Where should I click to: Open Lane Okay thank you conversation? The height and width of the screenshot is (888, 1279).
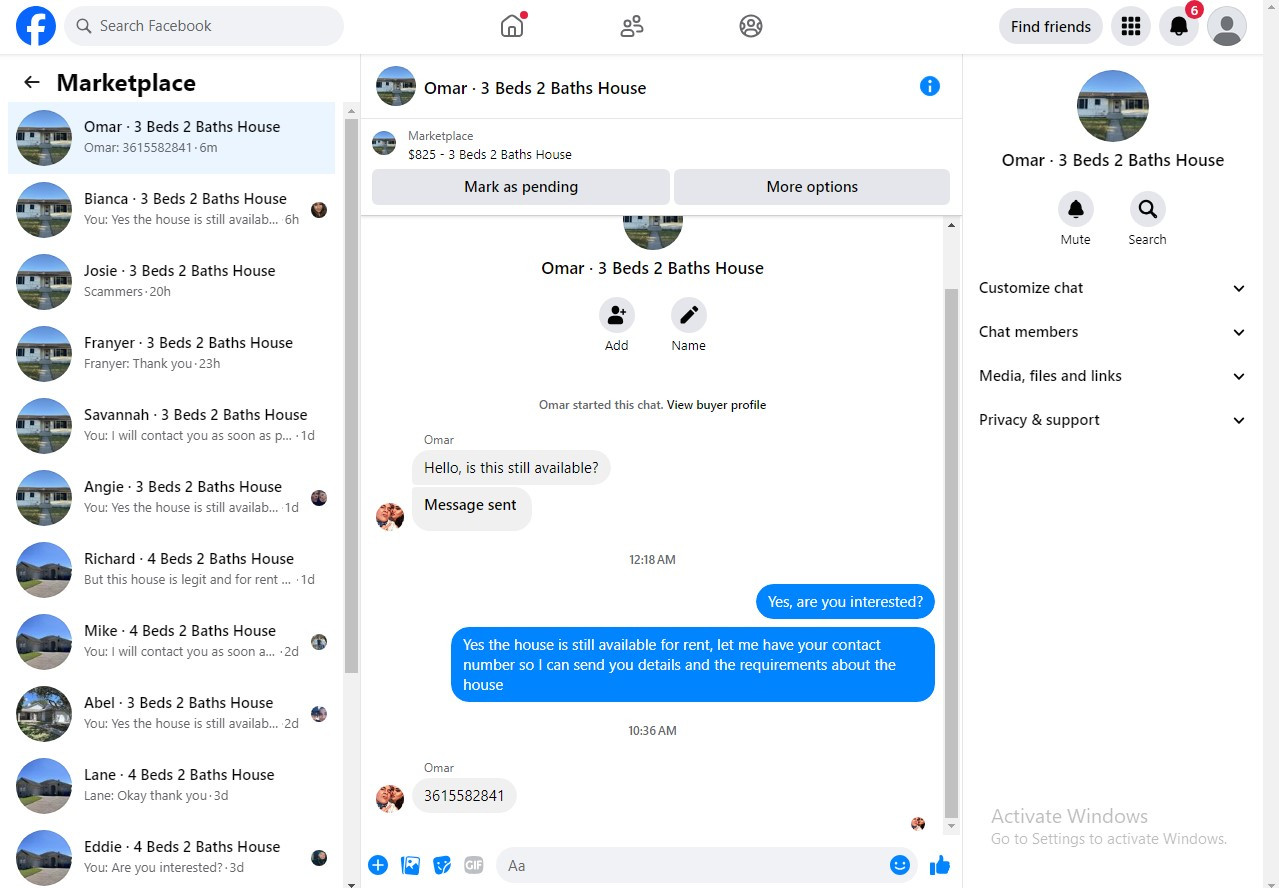point(172,786)
